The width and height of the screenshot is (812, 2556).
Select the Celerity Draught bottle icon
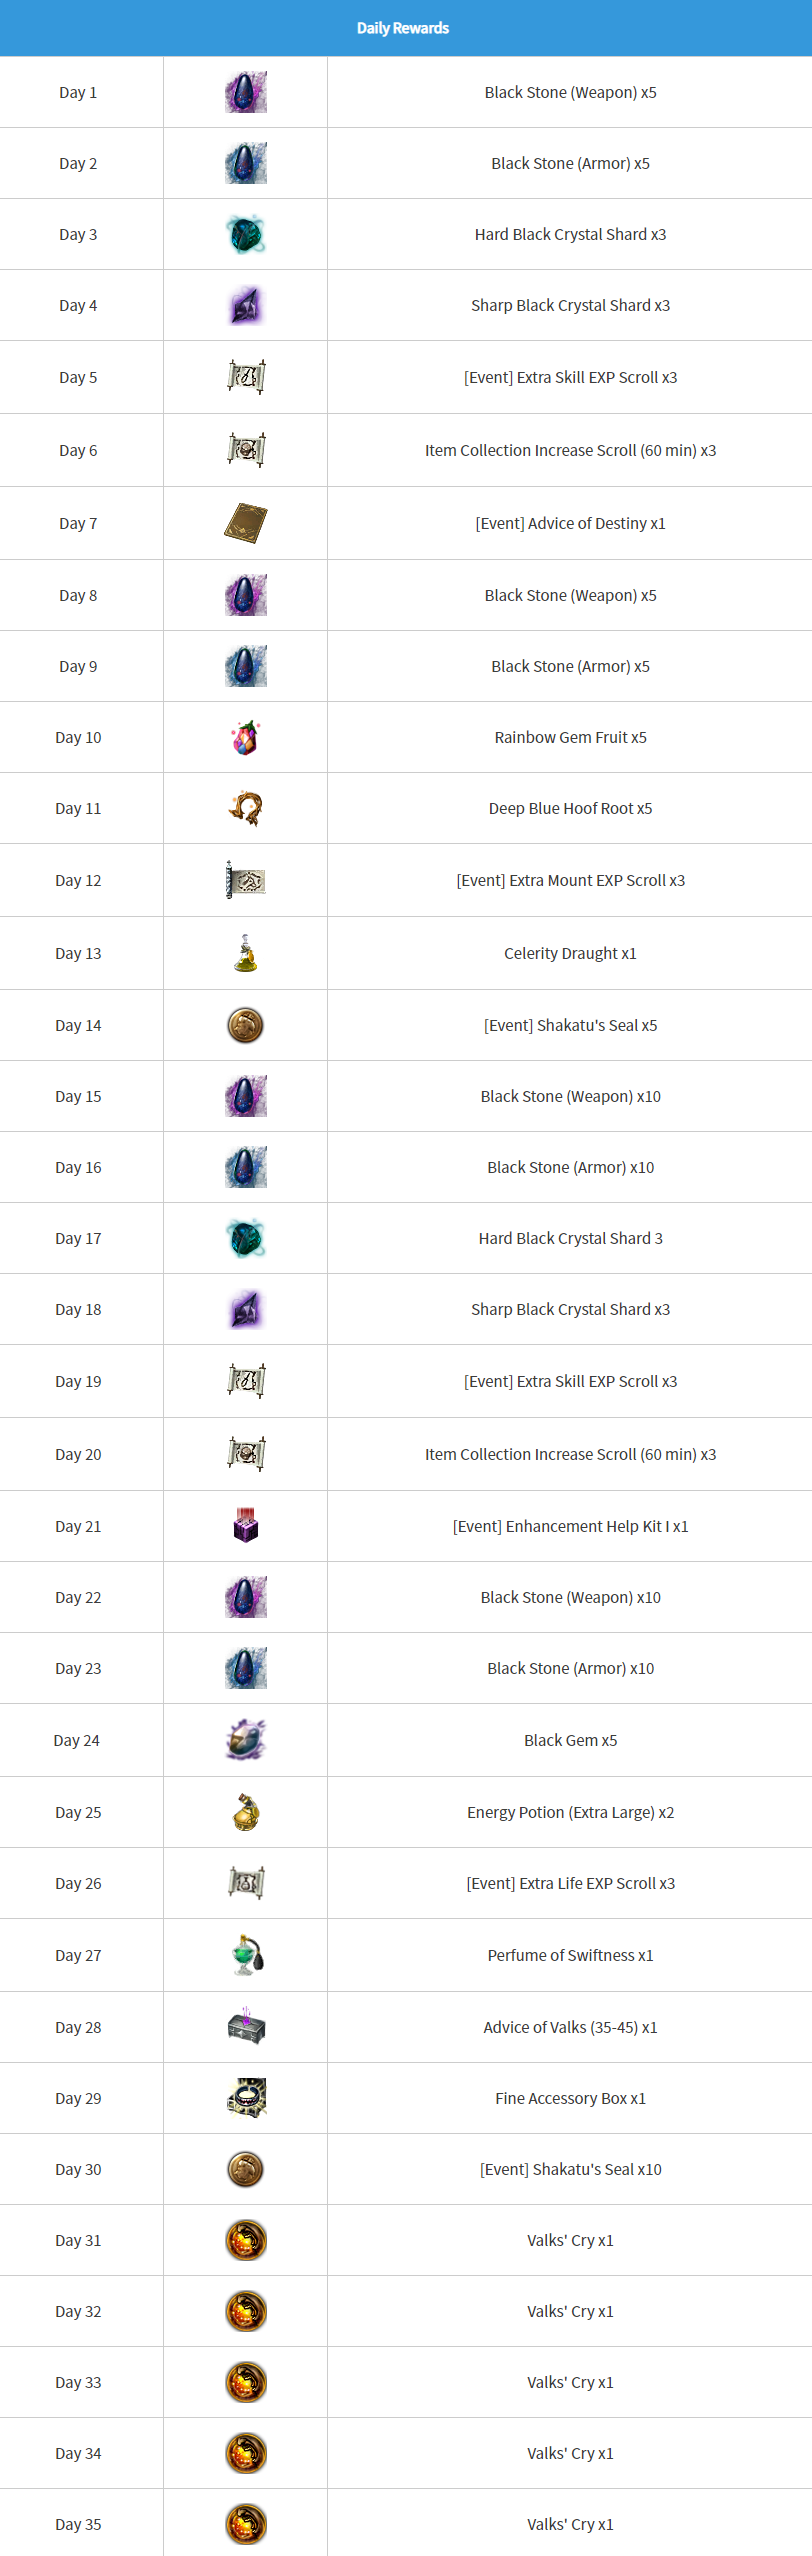[x=245, y=953]
